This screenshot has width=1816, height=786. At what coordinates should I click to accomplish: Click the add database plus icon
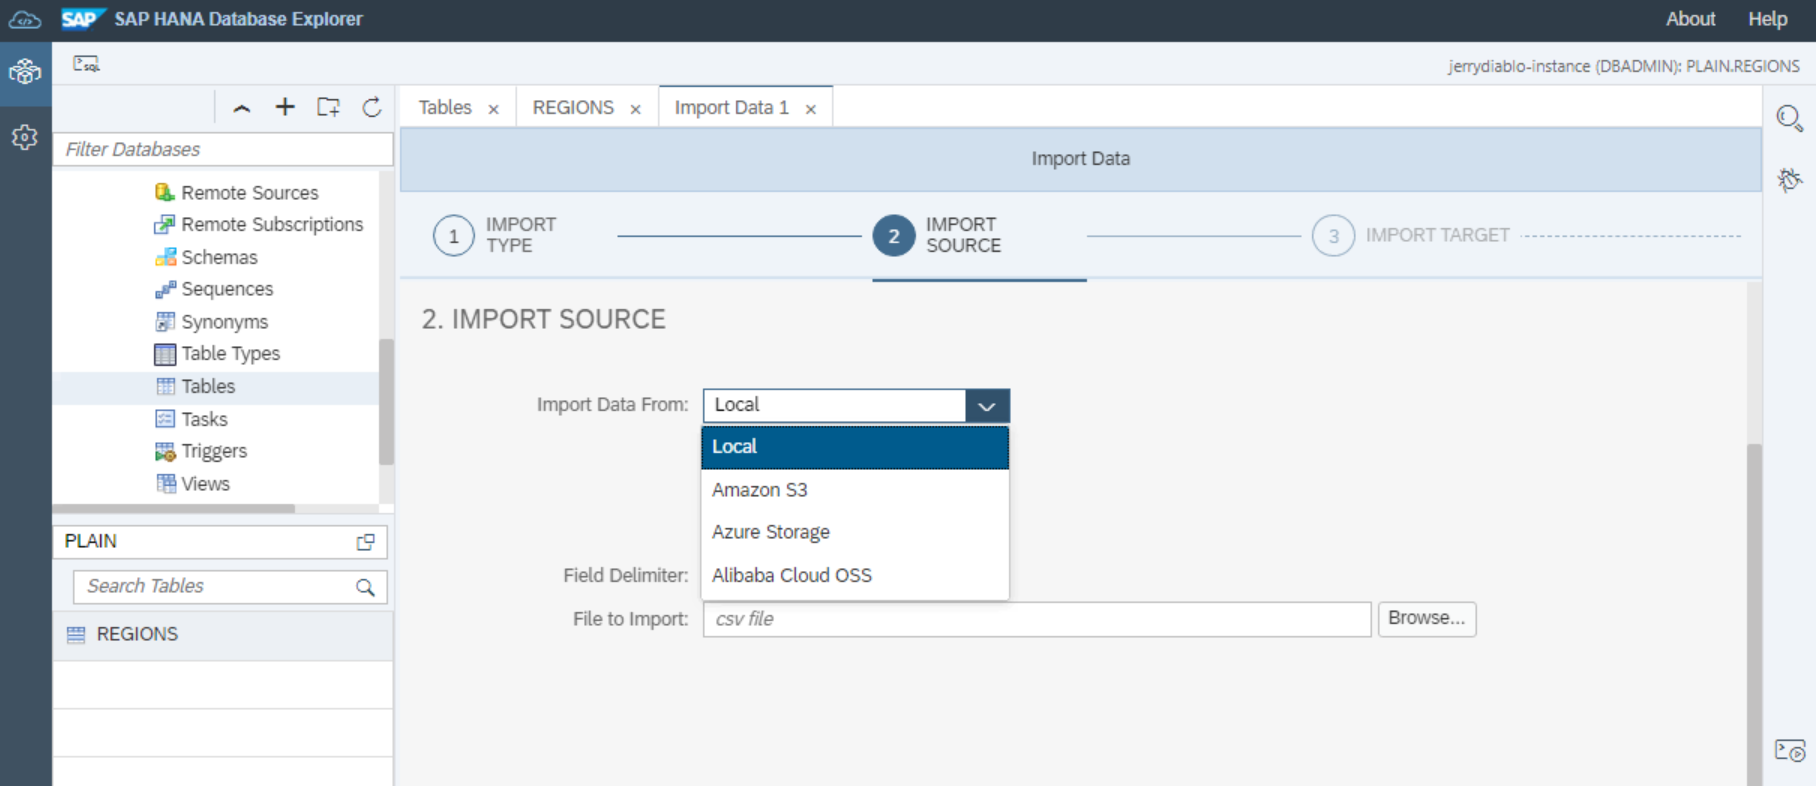[285, 107]
